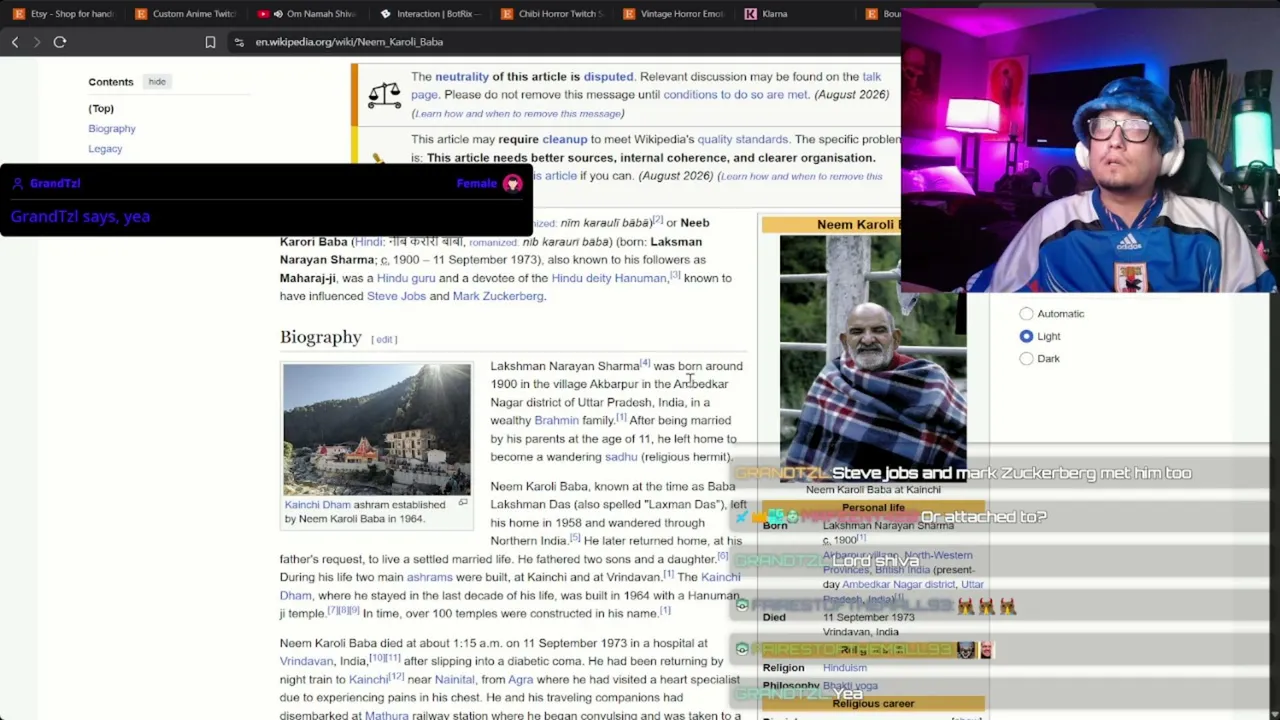The width and height of the screenshot is (1280, 720).
Task: Jump to Biography in contents
Action: (112, 128)
